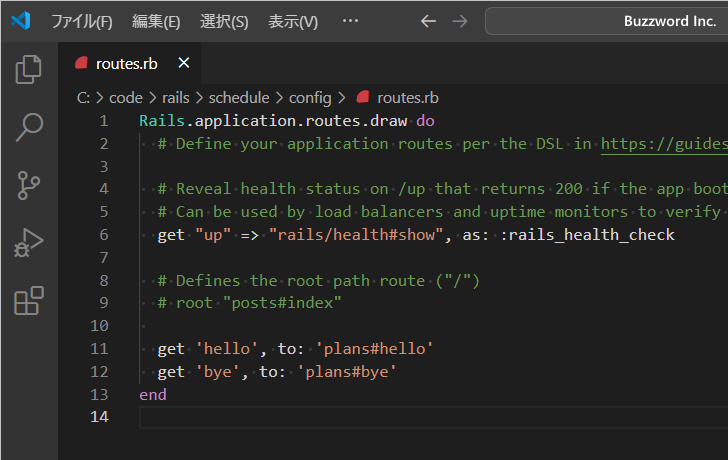
Task: Open the Run and Debug view
Action: click(28, 243)
